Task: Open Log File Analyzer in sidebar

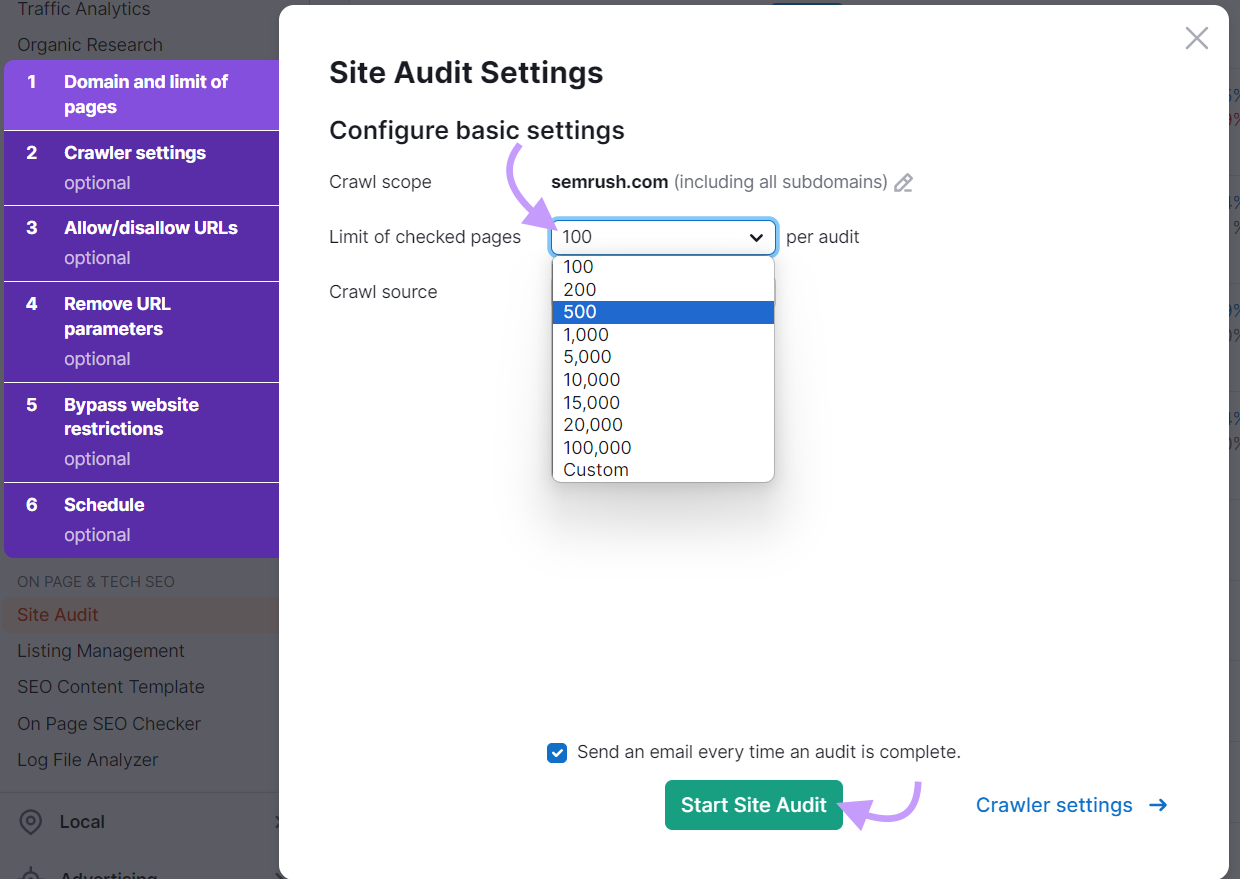Action: pyautogui.click(x=88, y=760)
